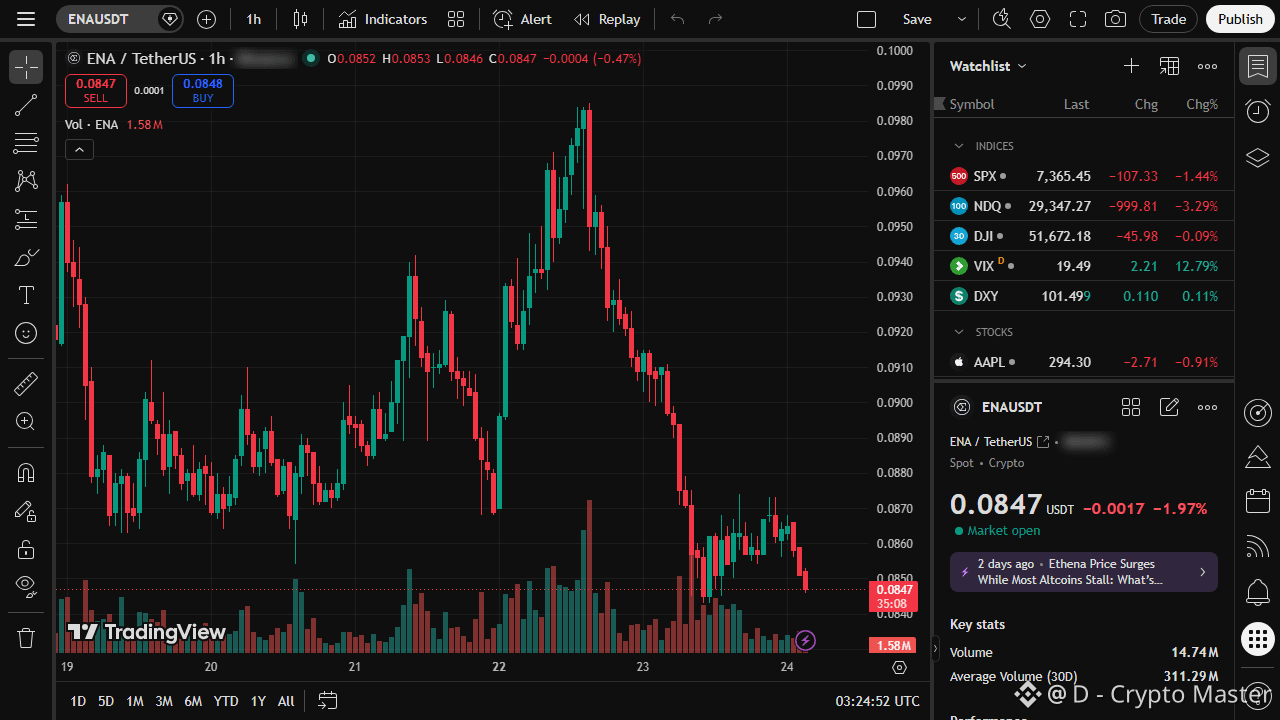Viewport: 1280px width, 720px height.
Task: Select the VIX watchlist row
Action: tap(1084, 266)
